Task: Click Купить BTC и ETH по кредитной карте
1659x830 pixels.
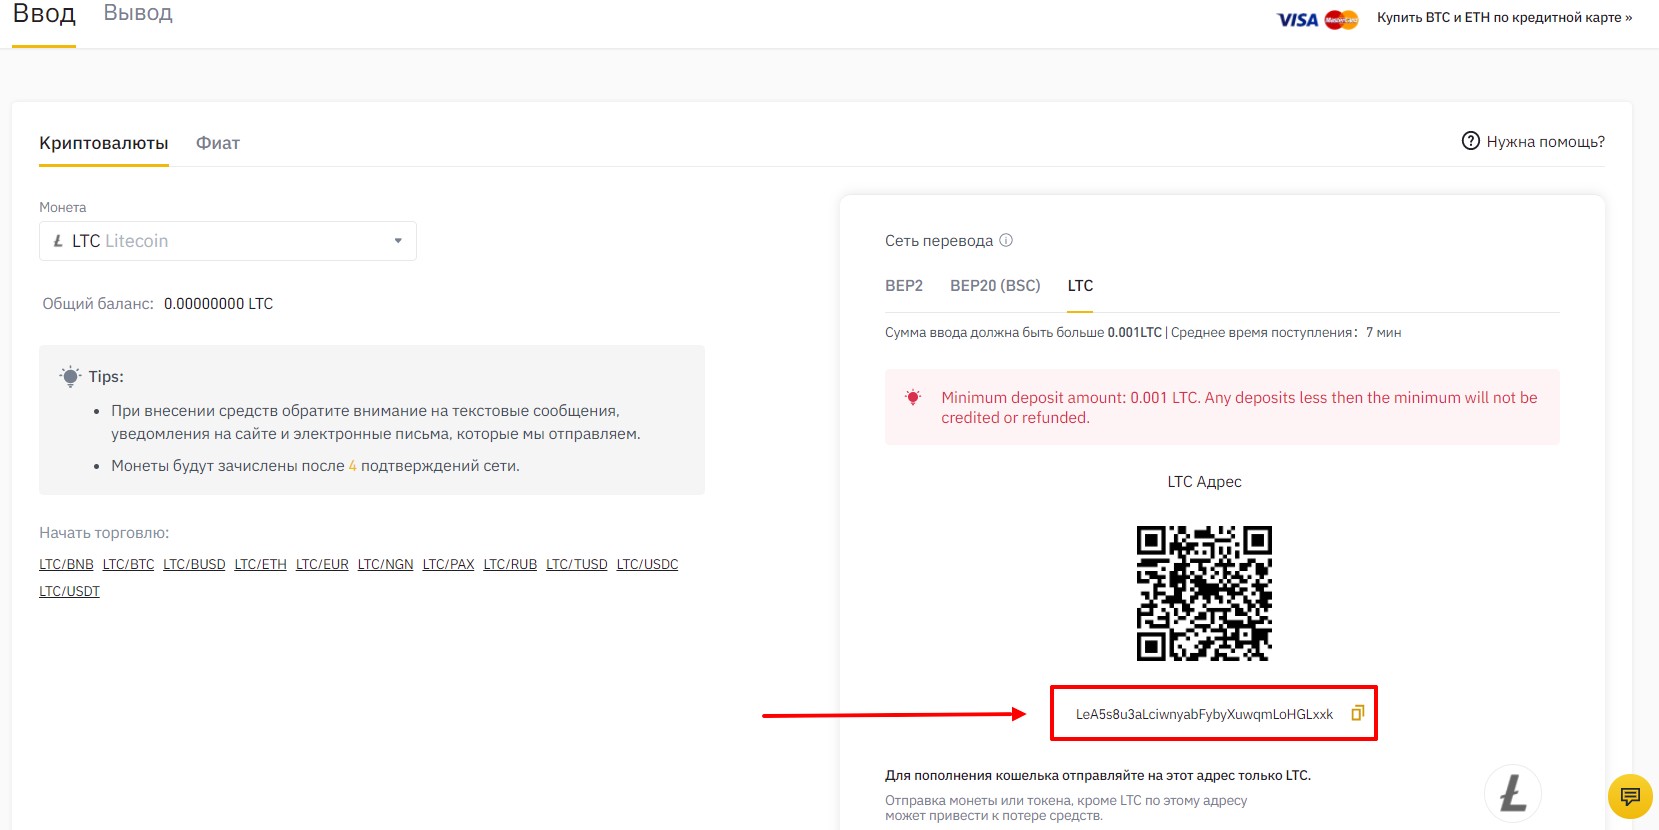Action: (1504, 18)
